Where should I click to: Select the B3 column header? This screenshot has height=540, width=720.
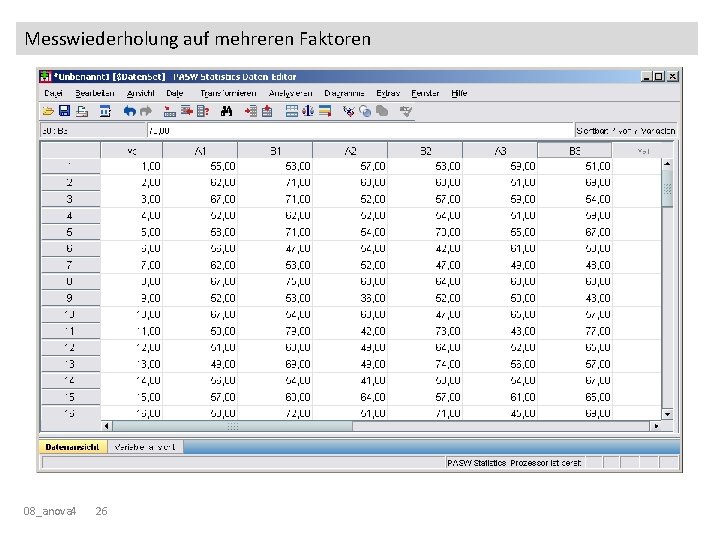coord(574,151)
